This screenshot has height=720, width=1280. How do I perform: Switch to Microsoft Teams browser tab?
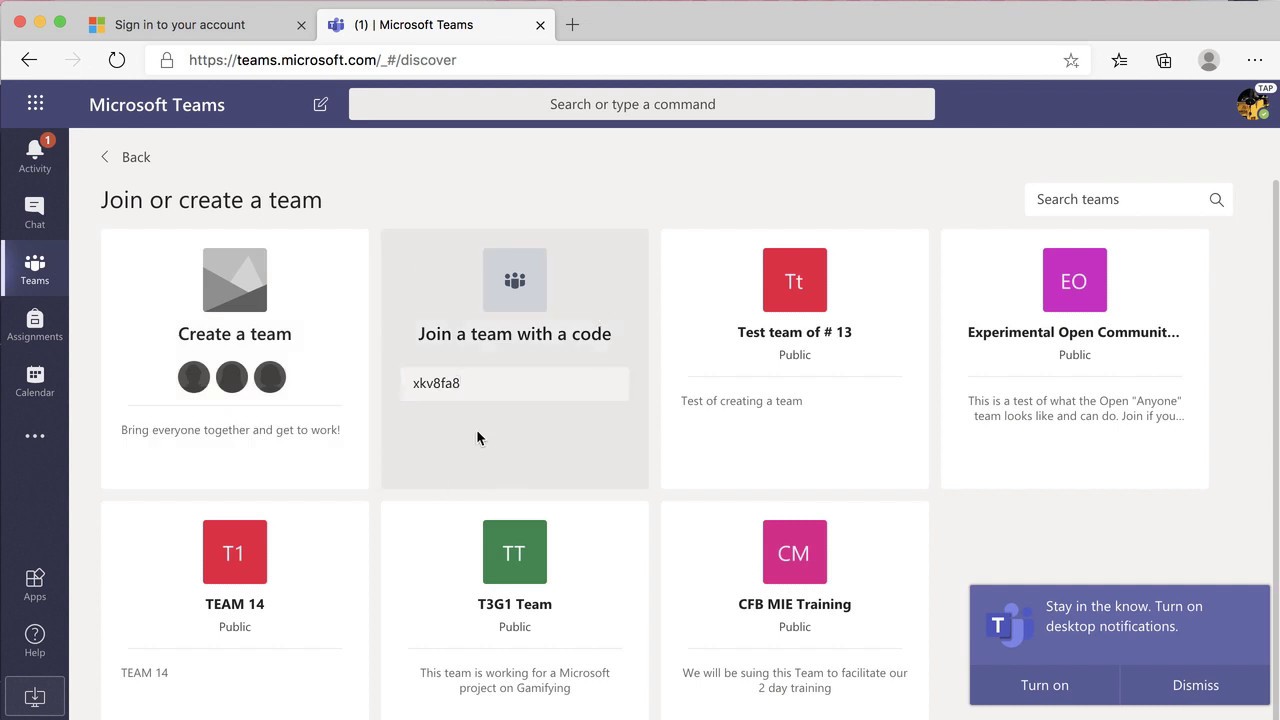(436, 24)
